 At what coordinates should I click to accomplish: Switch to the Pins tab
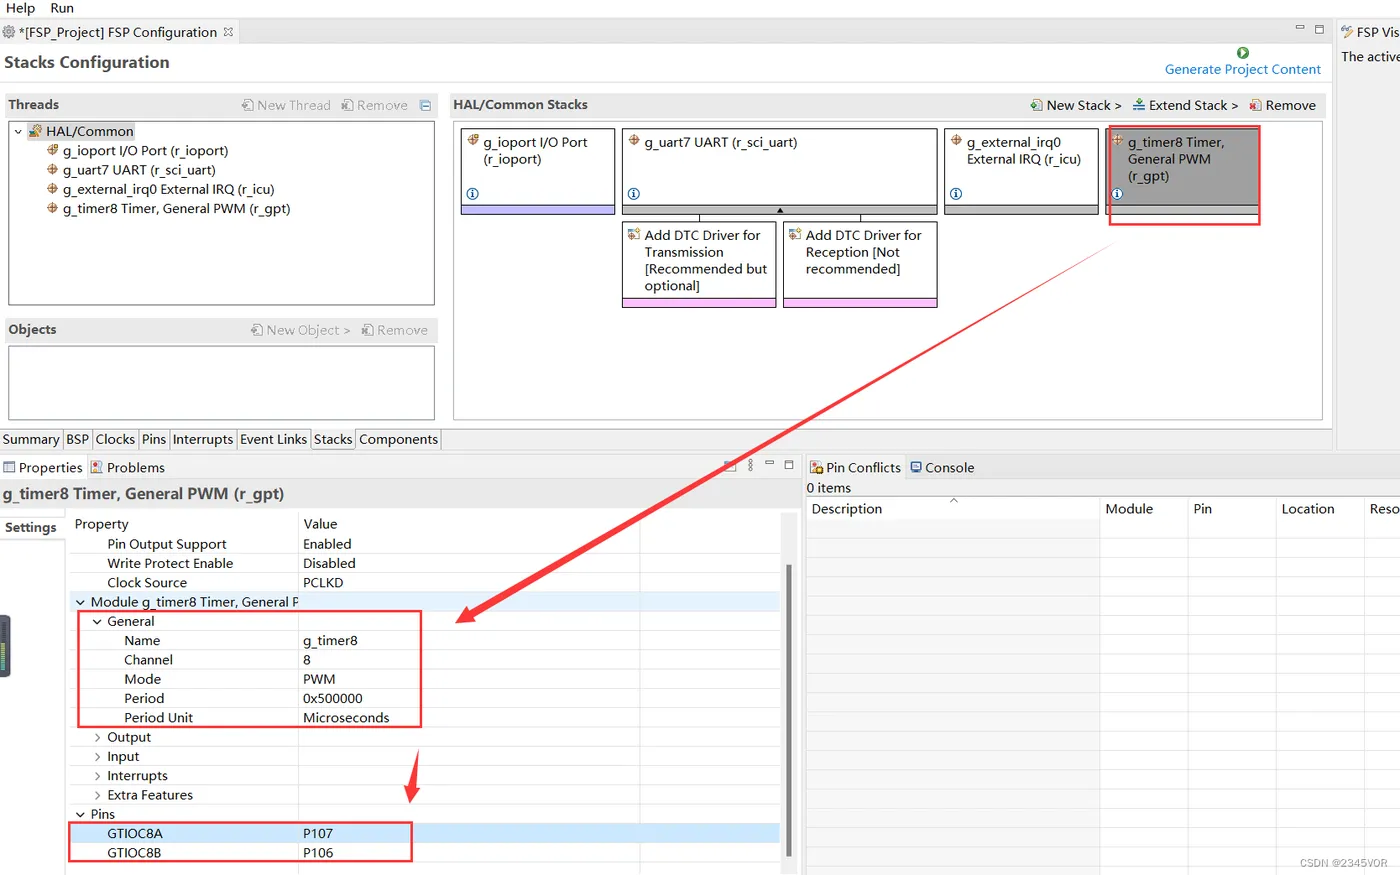[154, 439]
